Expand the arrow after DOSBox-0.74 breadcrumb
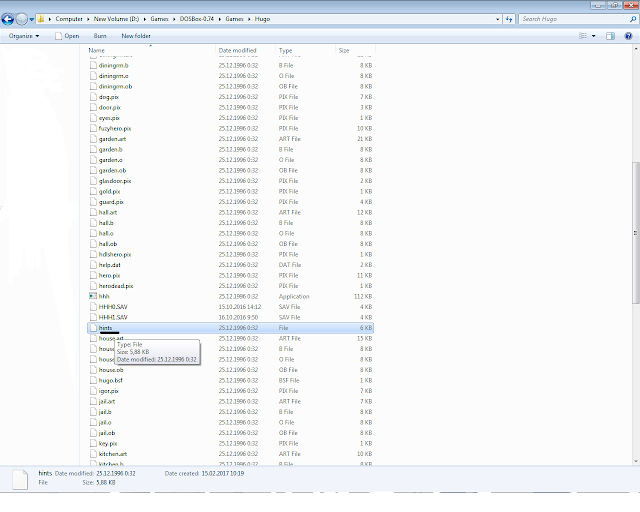Viewport: 640px width, 512px height. (x=220, y=19)
